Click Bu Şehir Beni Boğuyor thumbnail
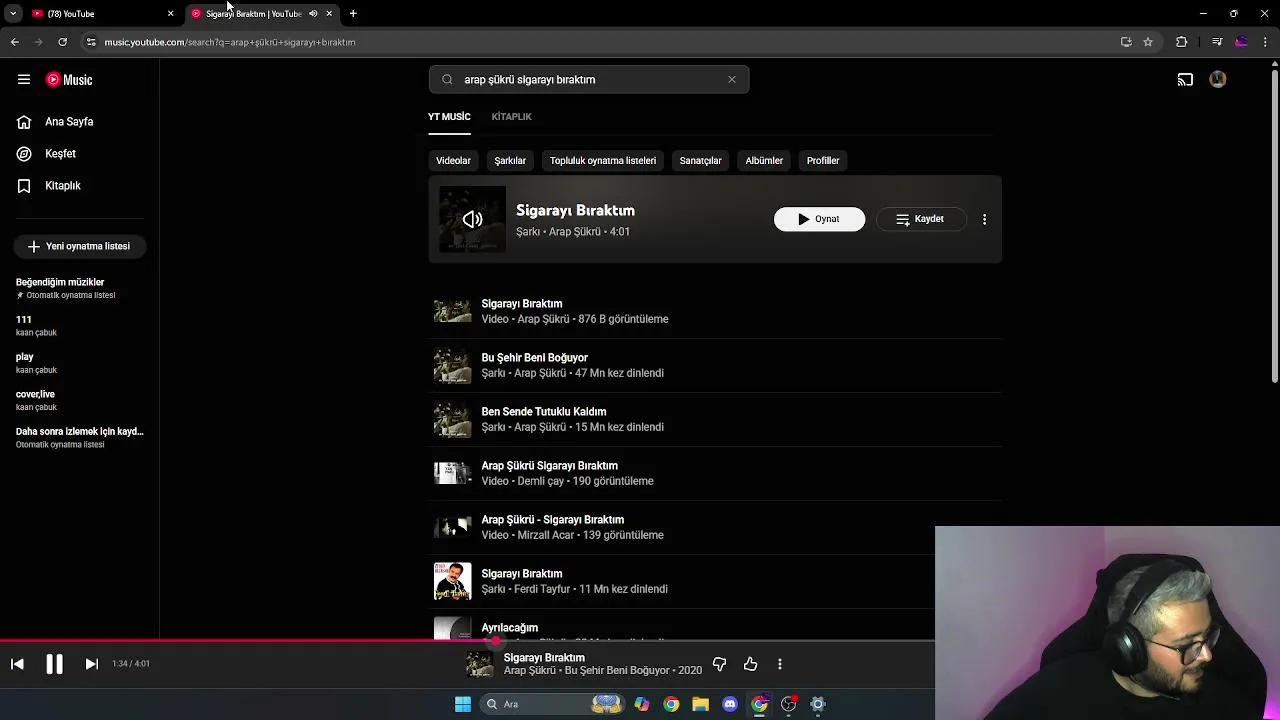This screenshot has width=1280, height=720. click(452, 365)
